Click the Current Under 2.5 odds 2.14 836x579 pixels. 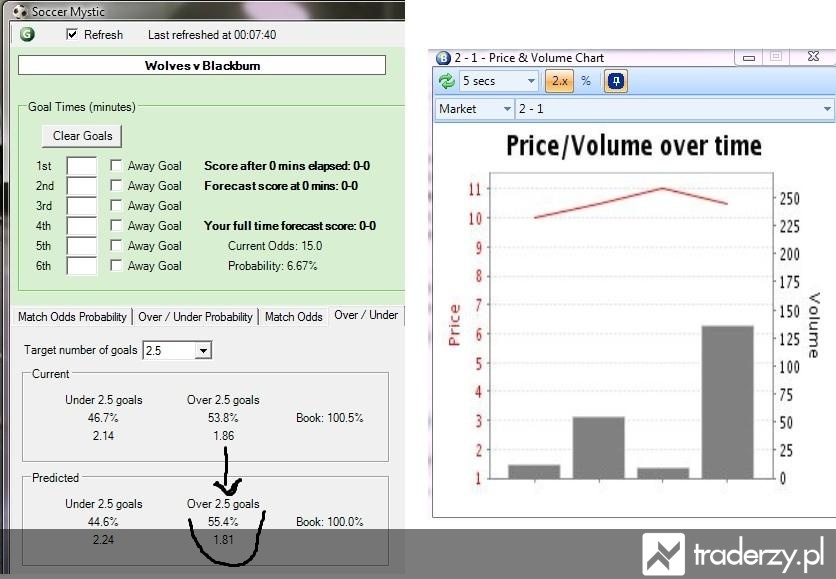[103, 436]
